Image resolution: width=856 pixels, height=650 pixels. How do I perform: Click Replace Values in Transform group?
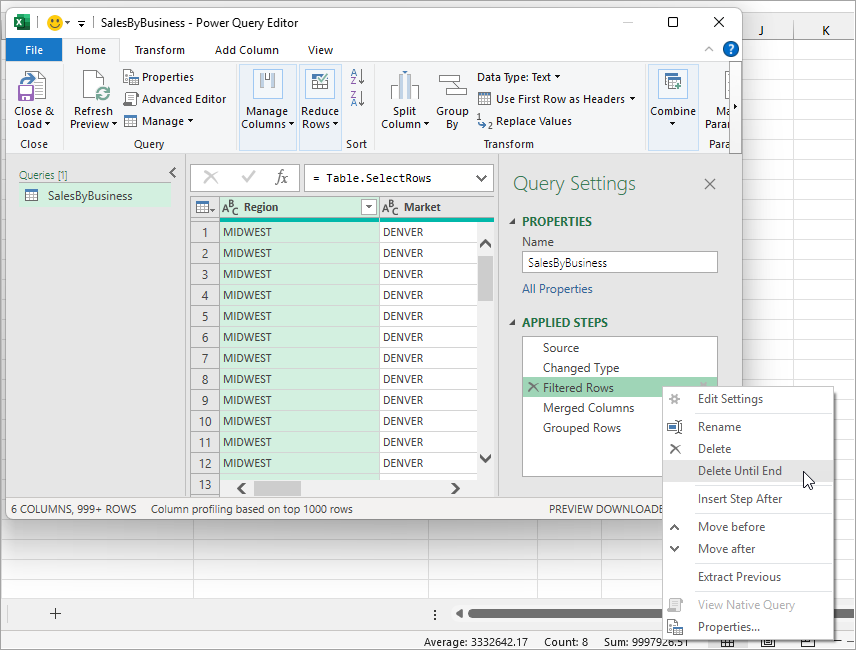coord(525,121)
